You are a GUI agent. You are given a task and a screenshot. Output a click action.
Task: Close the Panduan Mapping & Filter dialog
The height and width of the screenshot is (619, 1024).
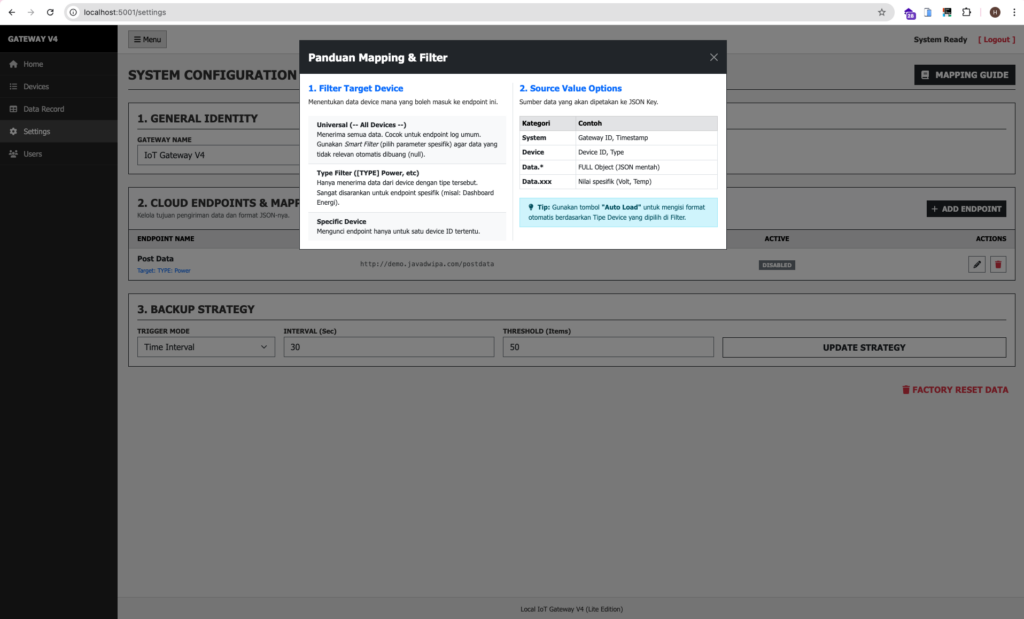pos(713,58)
